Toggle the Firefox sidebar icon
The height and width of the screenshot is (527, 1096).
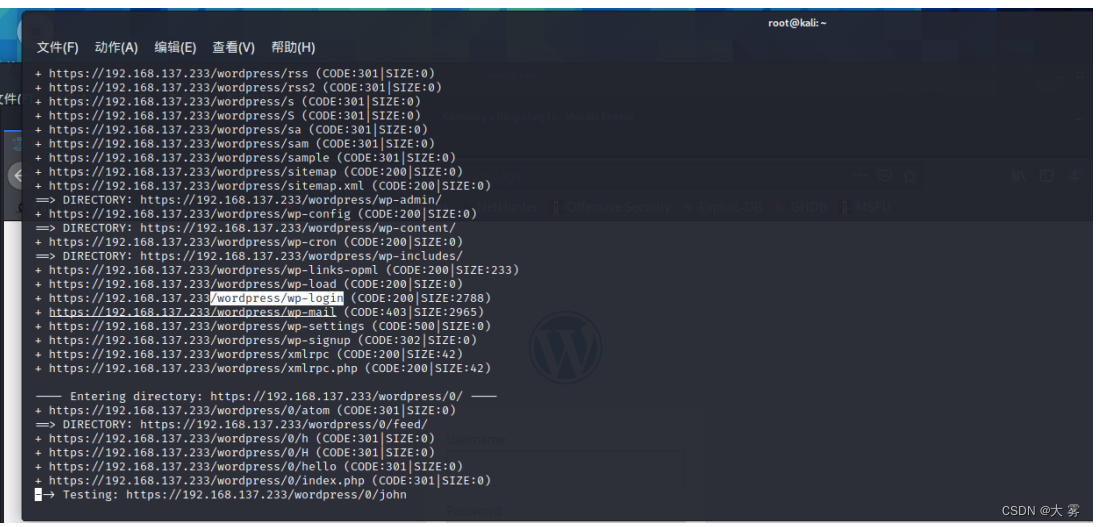click(x=1046, y=175)
